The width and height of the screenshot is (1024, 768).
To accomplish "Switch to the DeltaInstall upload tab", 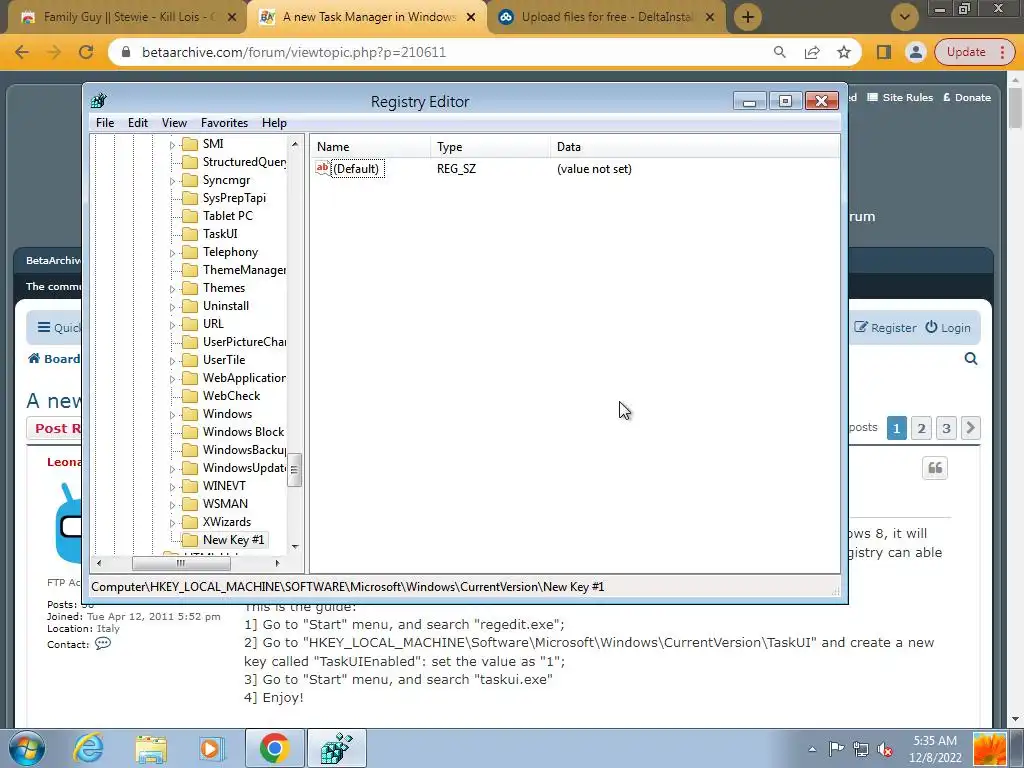I will 606,17.
